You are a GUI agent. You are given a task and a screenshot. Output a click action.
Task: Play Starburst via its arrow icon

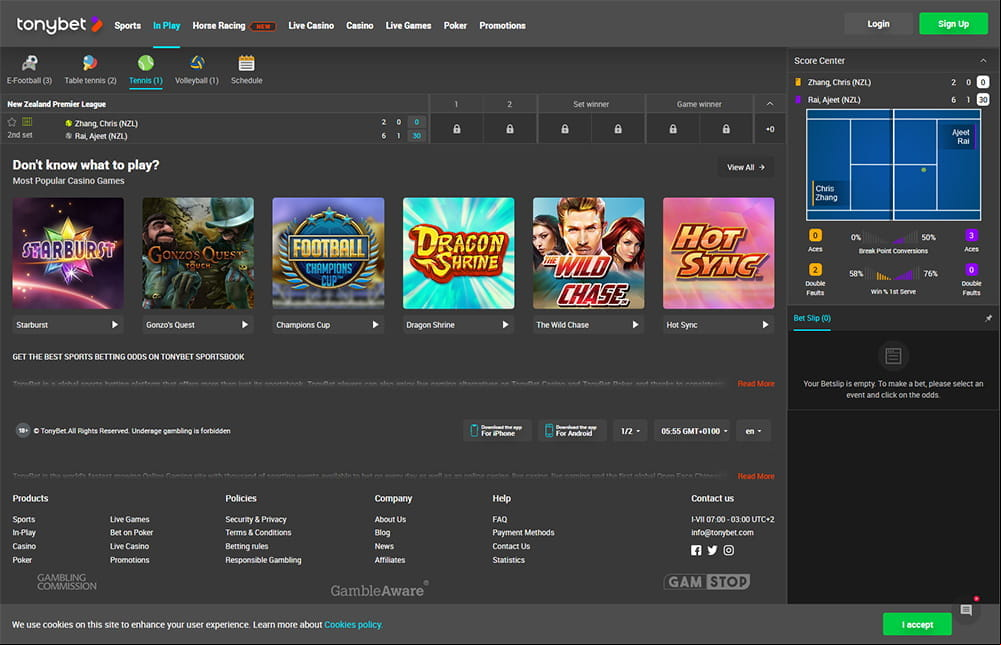115,324
